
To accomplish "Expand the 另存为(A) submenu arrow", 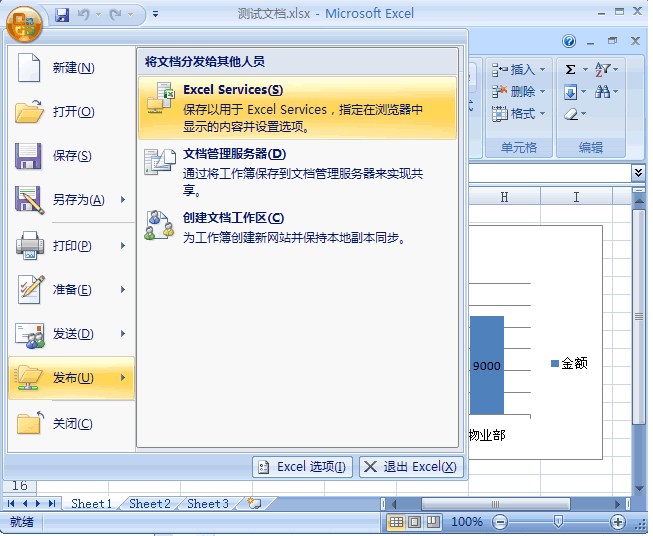I will tap(123, 199).
